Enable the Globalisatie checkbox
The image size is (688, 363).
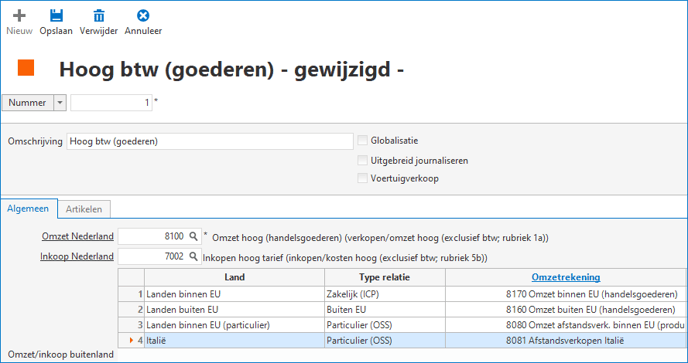(362, 140)
